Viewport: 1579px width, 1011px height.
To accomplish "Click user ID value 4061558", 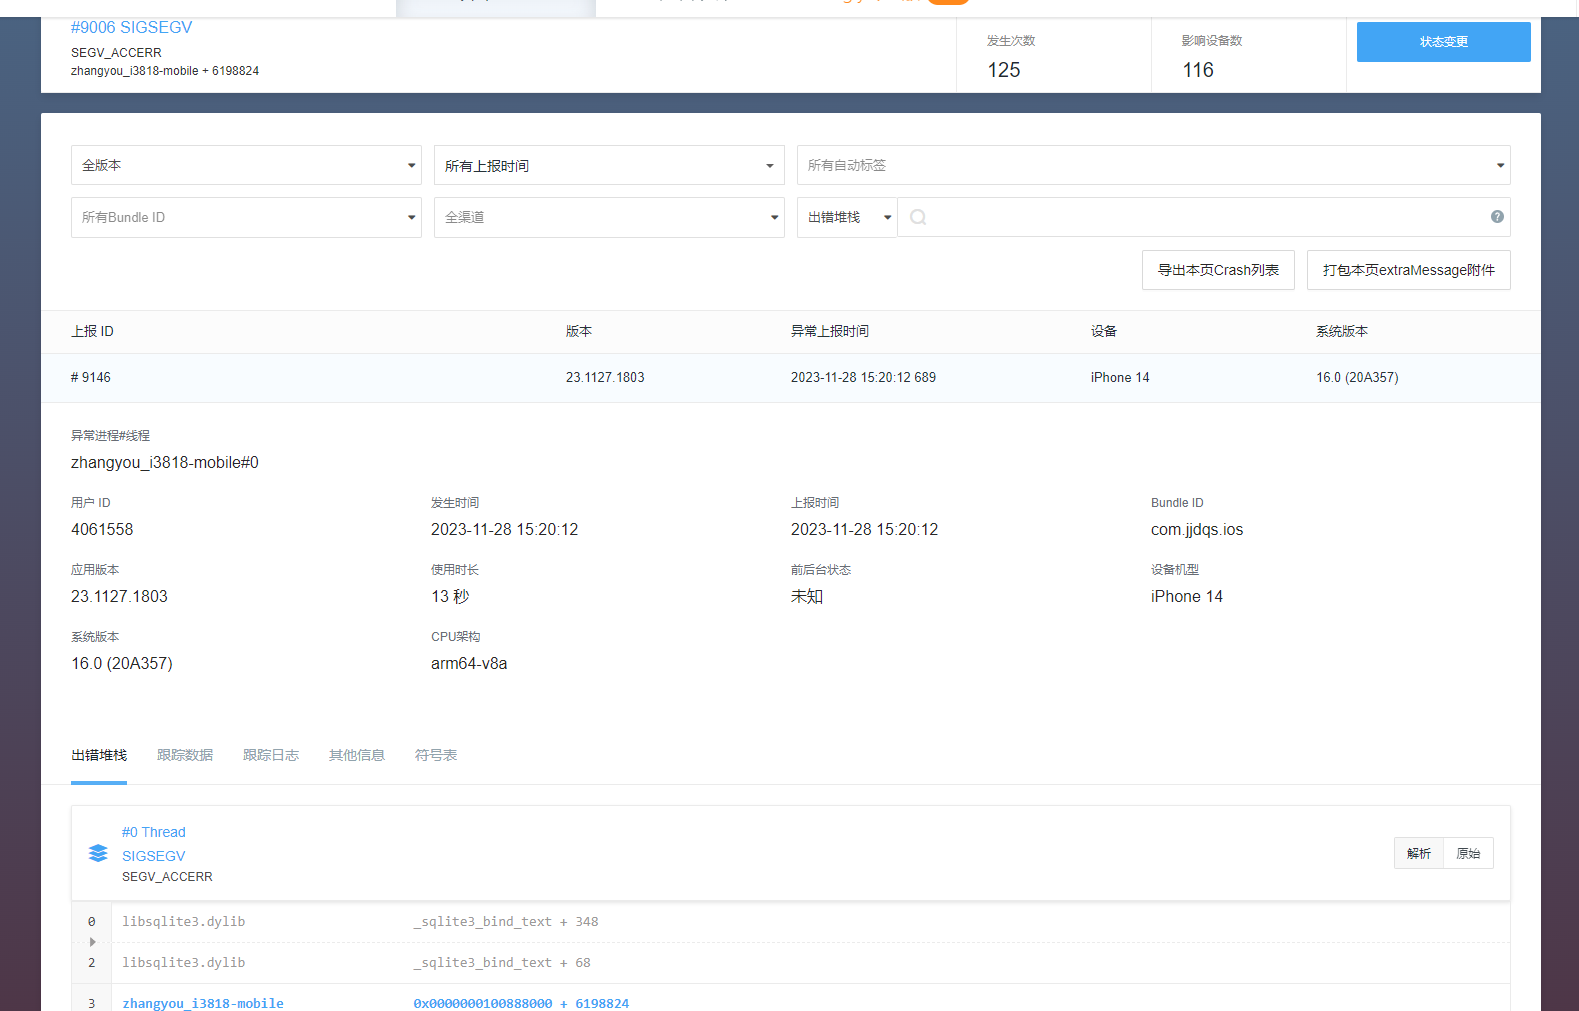I will coord(102,530).
